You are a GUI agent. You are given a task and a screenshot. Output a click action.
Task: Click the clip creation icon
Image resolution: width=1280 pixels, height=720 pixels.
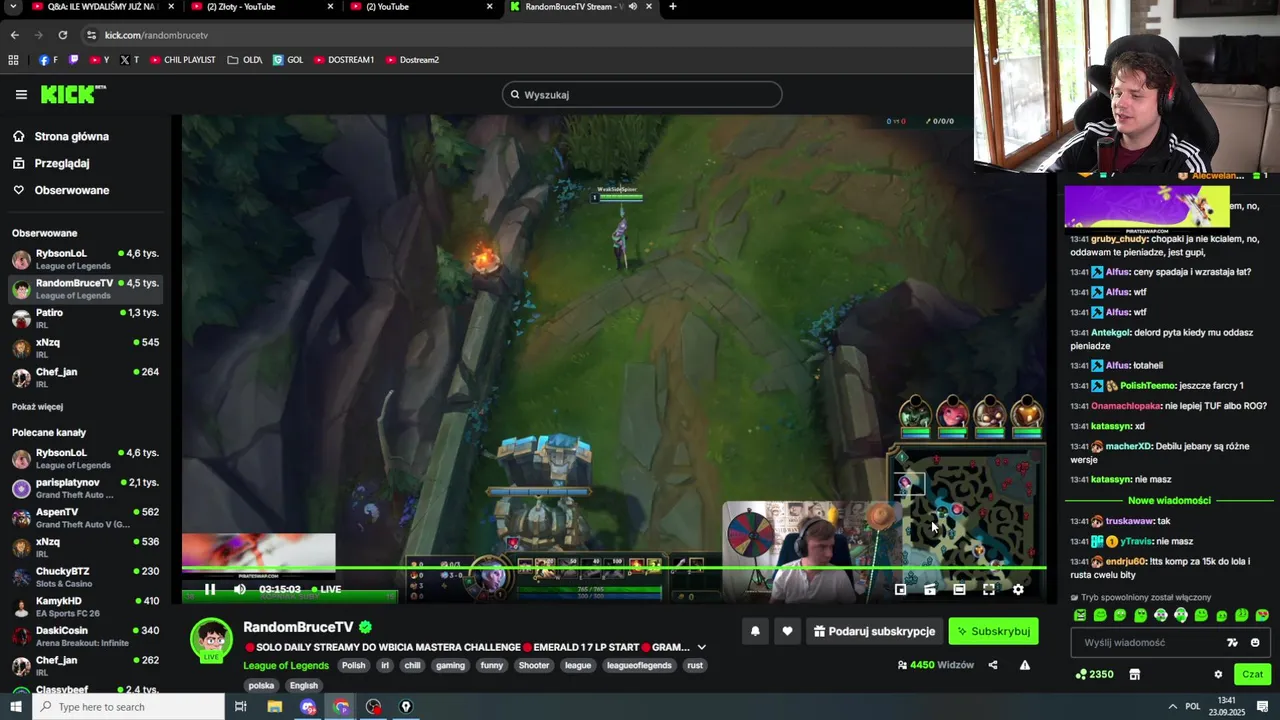coord(930,589)
